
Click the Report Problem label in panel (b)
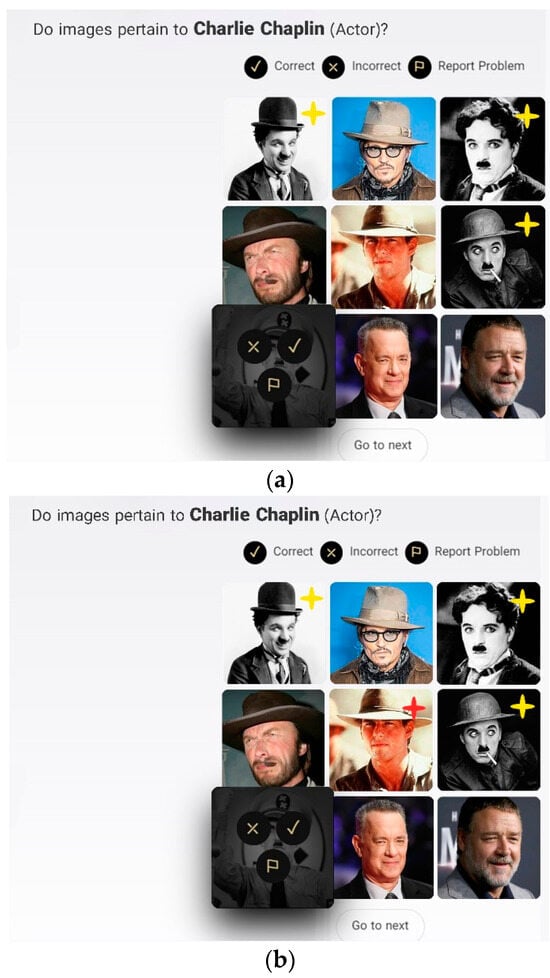coord(477,551)
